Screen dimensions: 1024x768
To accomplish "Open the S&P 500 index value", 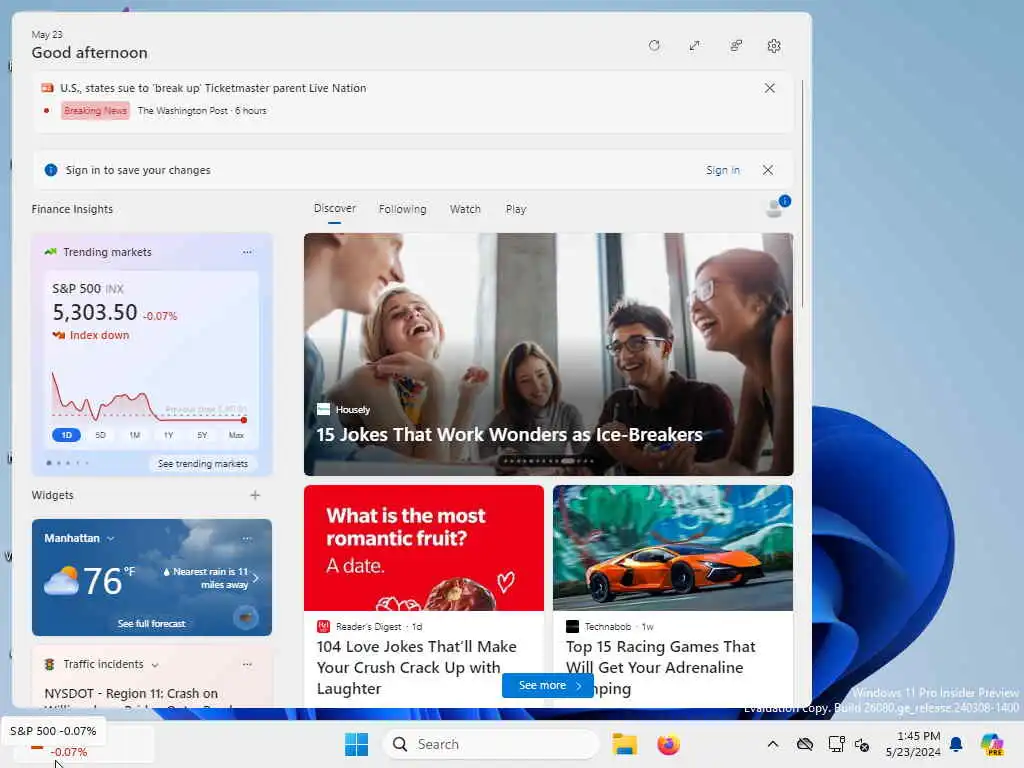I will (x=95, y=312).
